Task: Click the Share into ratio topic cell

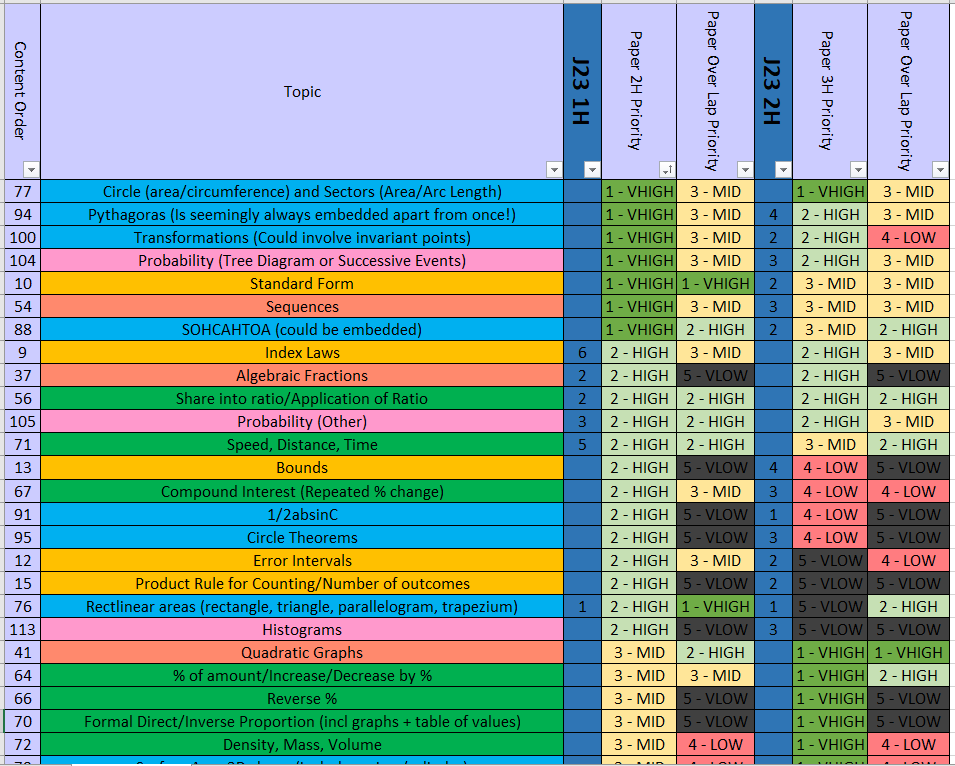Action: click(x=302, y=399)
